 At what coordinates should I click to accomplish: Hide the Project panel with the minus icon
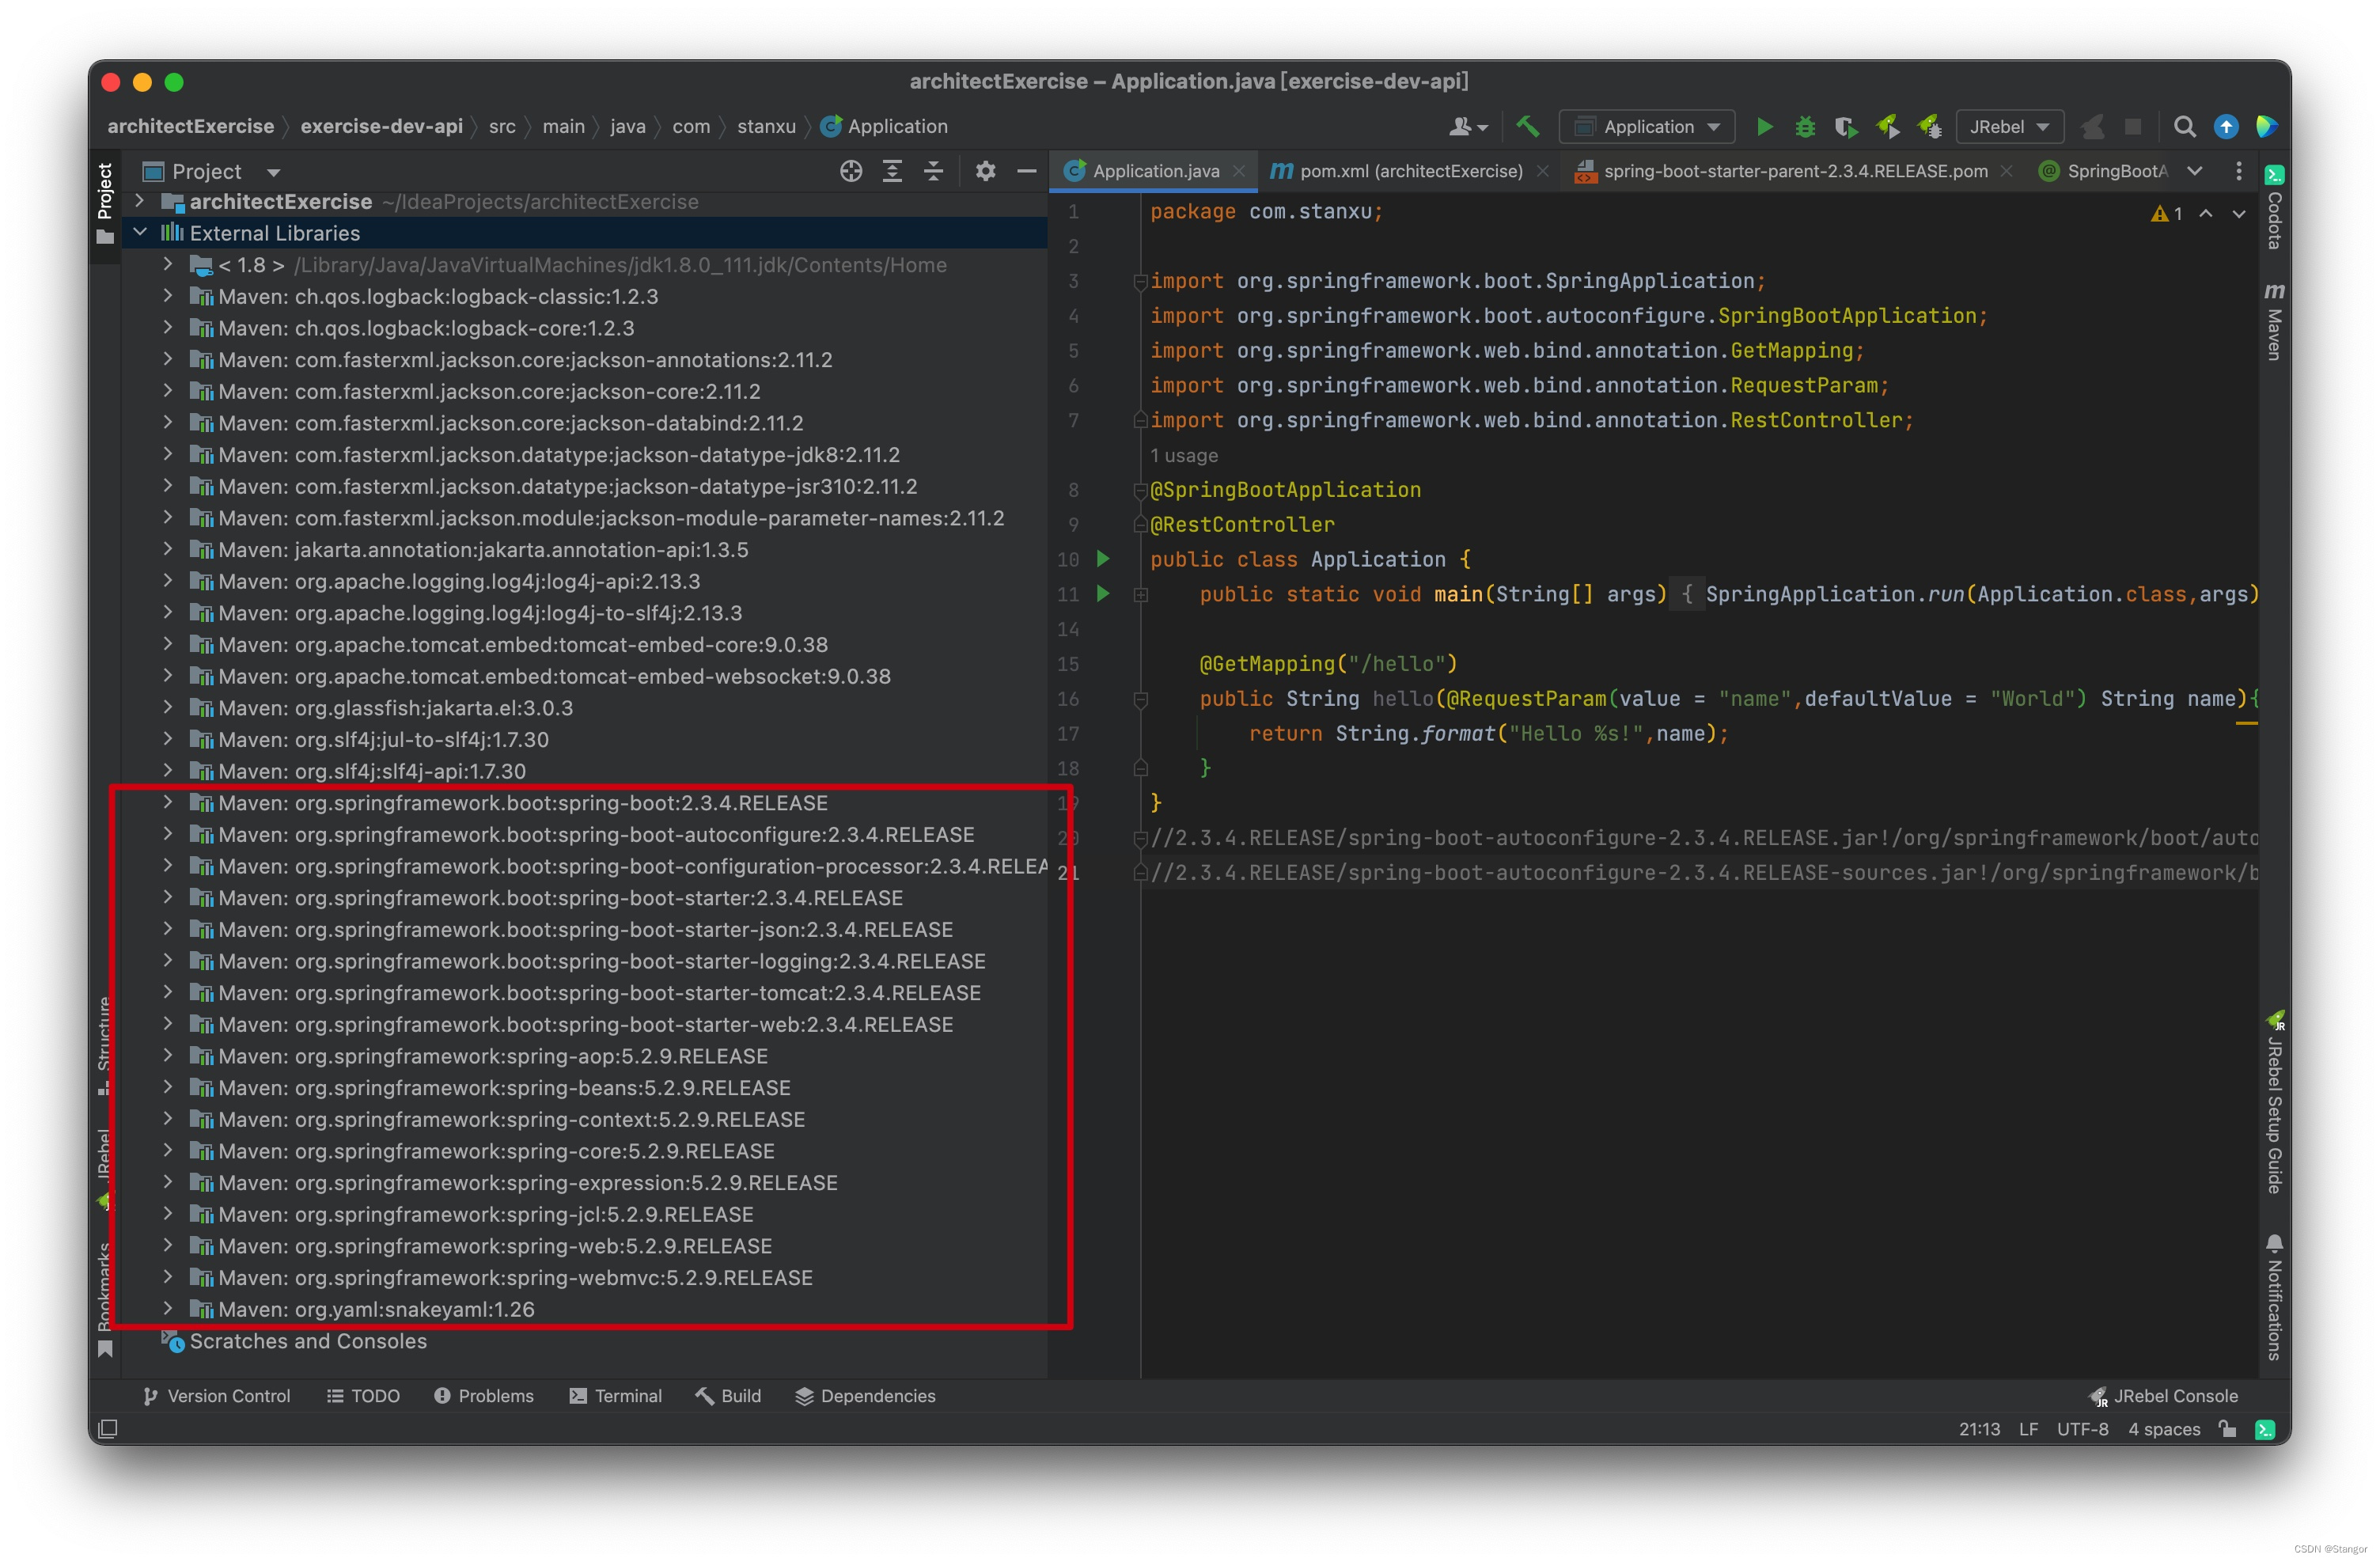1026,171
